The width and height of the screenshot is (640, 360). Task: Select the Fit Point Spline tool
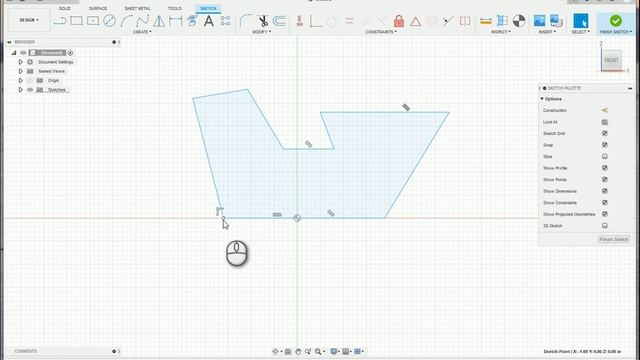[x=142, y=21]
